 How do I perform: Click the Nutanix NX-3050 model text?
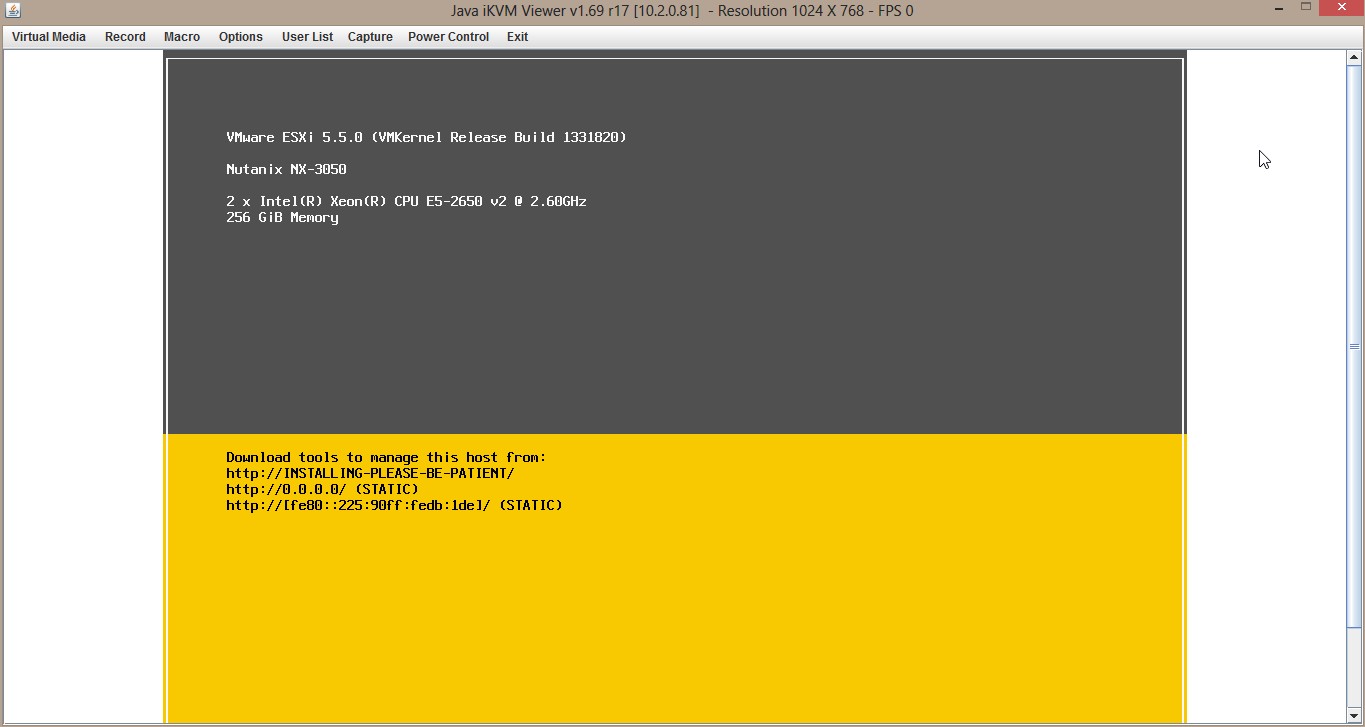[x=286, y=170]
